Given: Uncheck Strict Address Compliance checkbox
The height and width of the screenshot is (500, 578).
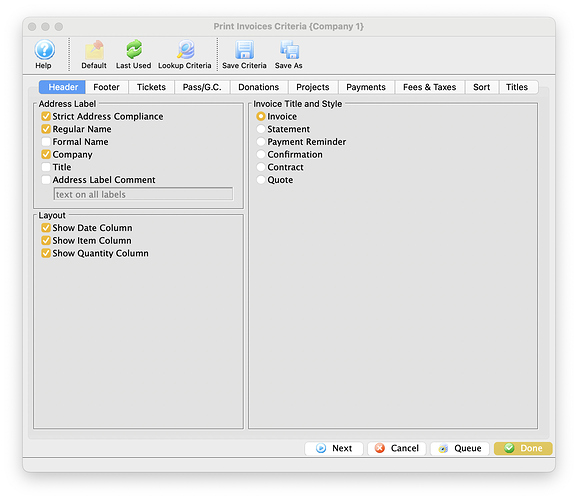Looking at the screenshot, I should (x=46, y=117).
